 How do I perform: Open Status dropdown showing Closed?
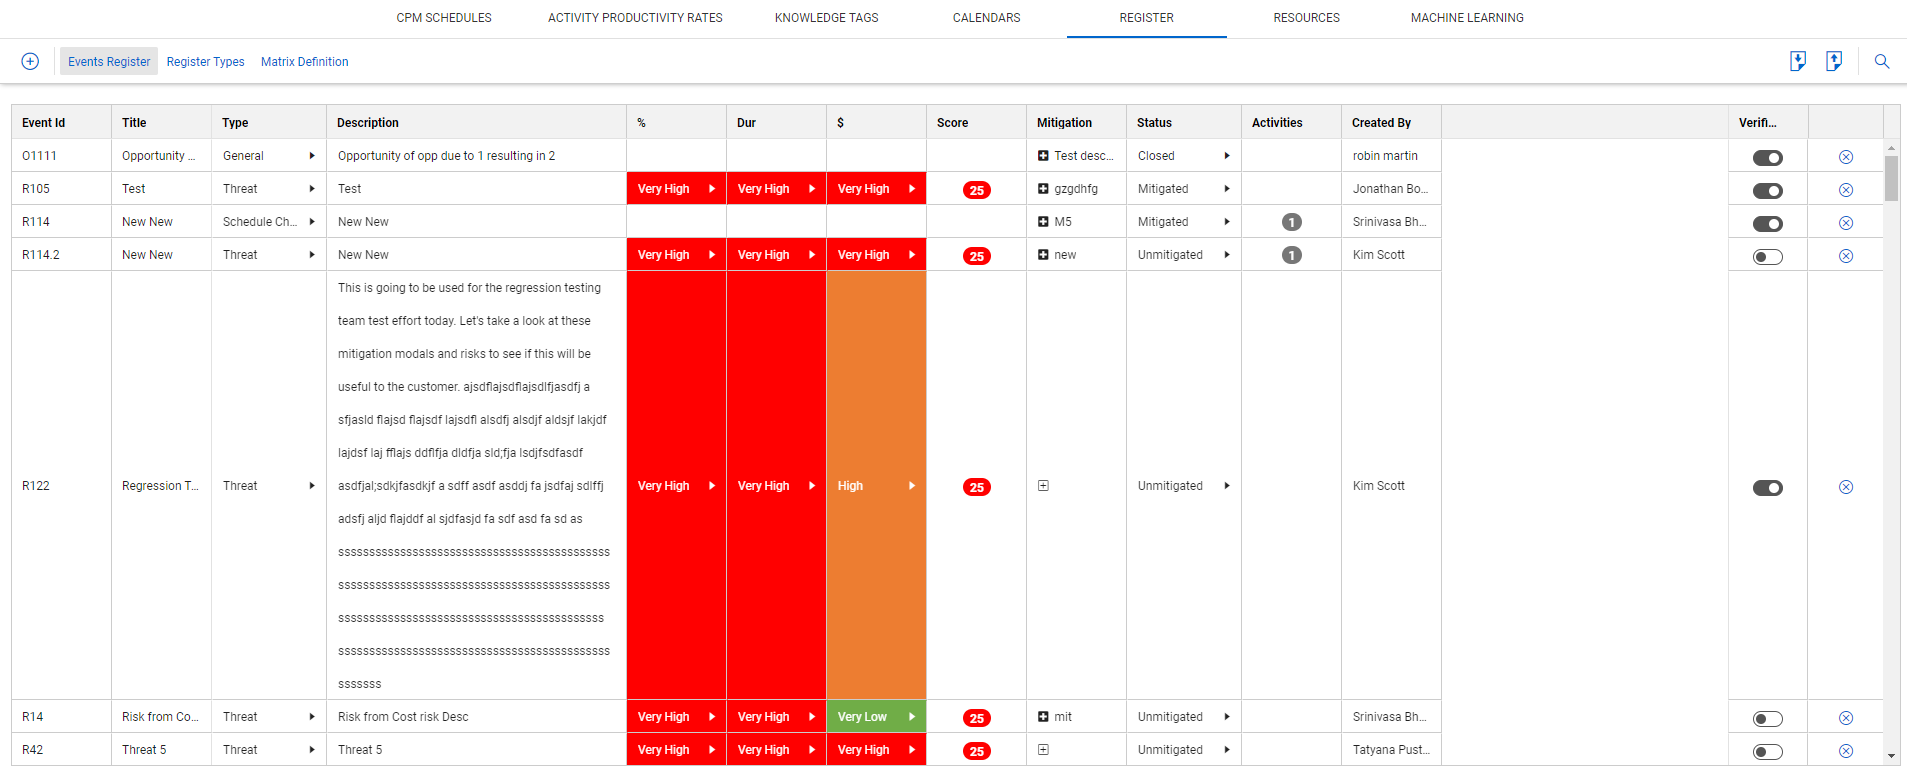click(x=1226, y=156)
